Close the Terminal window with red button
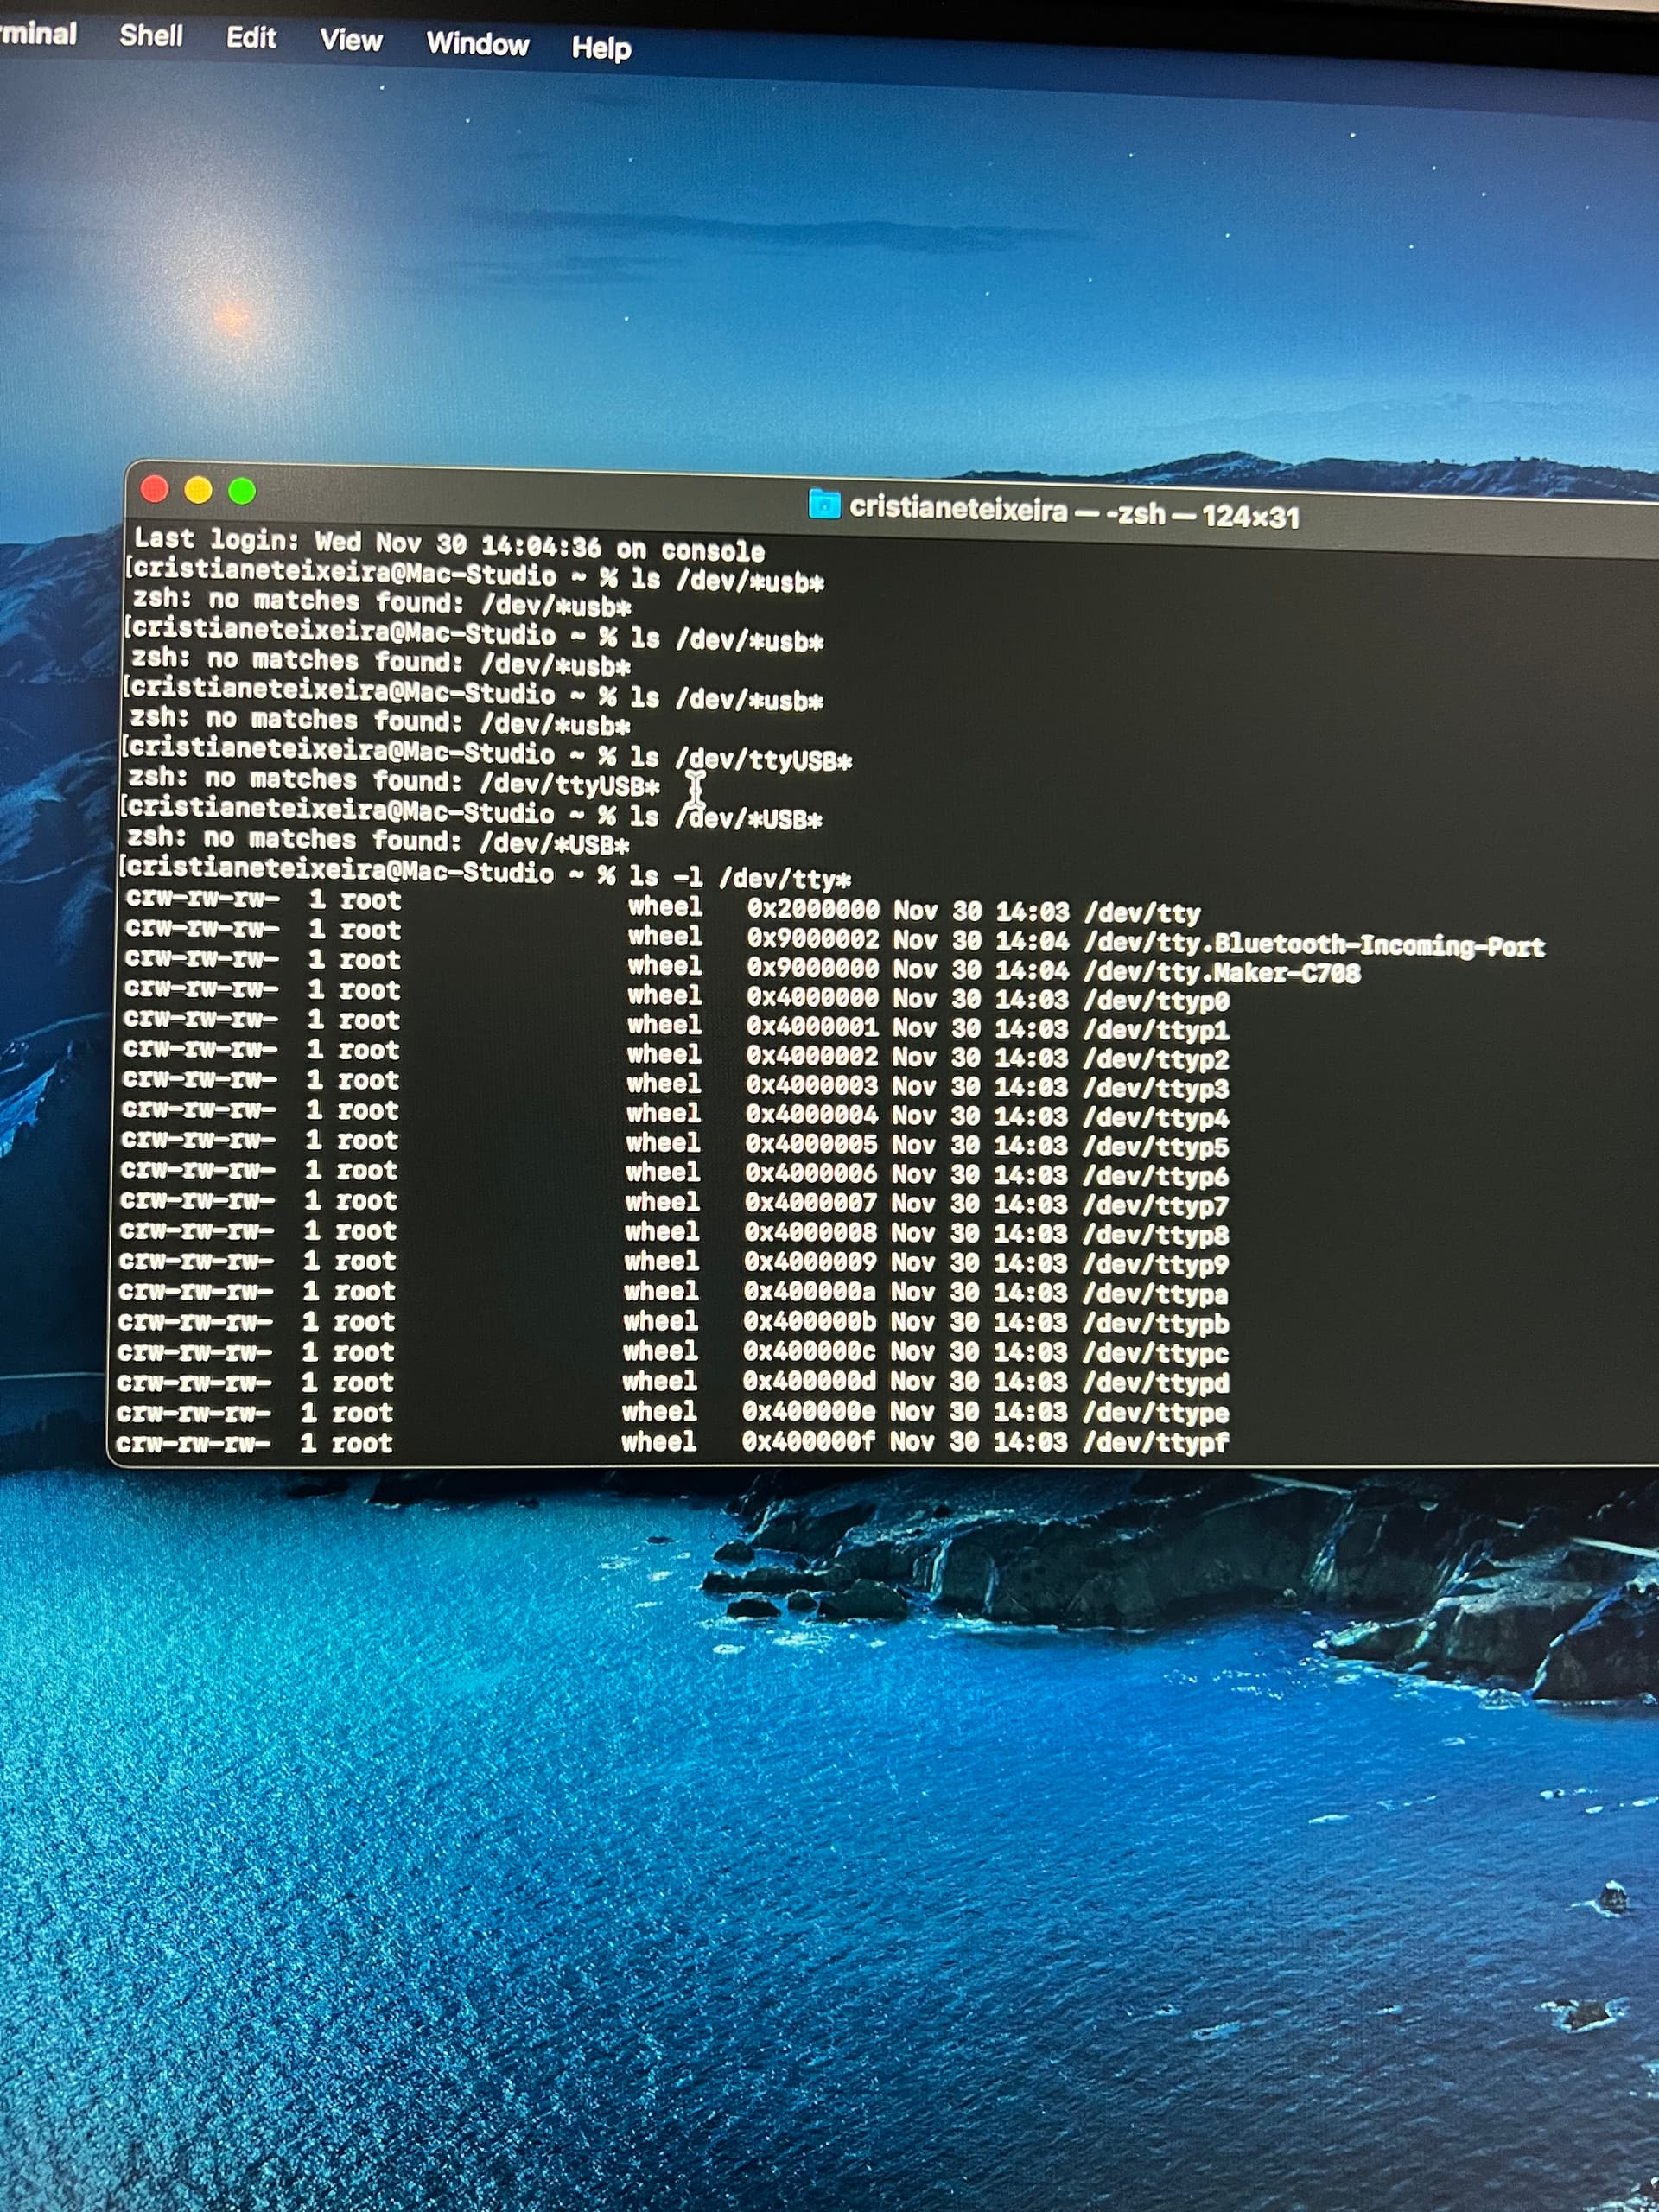This screenshot has width=1659, height=2212. [155, 489]
